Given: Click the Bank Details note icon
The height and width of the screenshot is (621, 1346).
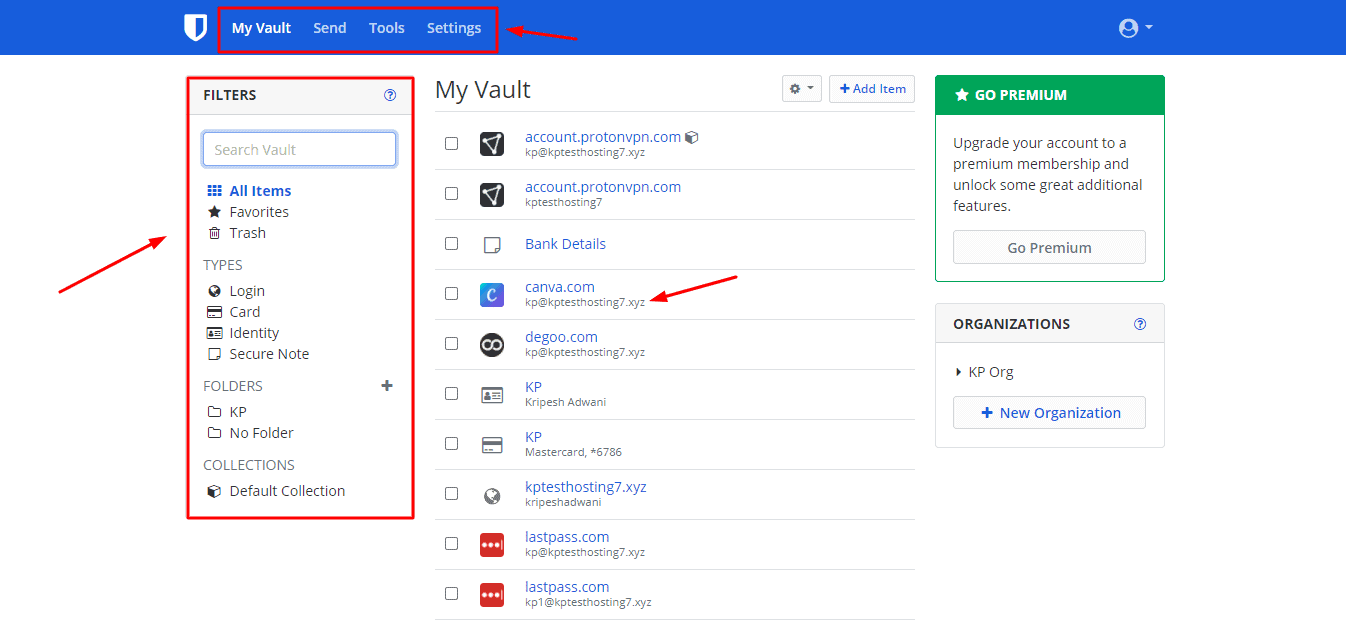Looking at the screenshot, I should tap(491, 244).
